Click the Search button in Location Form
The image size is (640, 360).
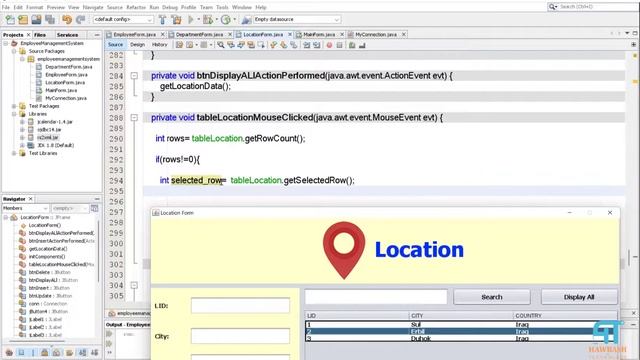click(492, 297)
